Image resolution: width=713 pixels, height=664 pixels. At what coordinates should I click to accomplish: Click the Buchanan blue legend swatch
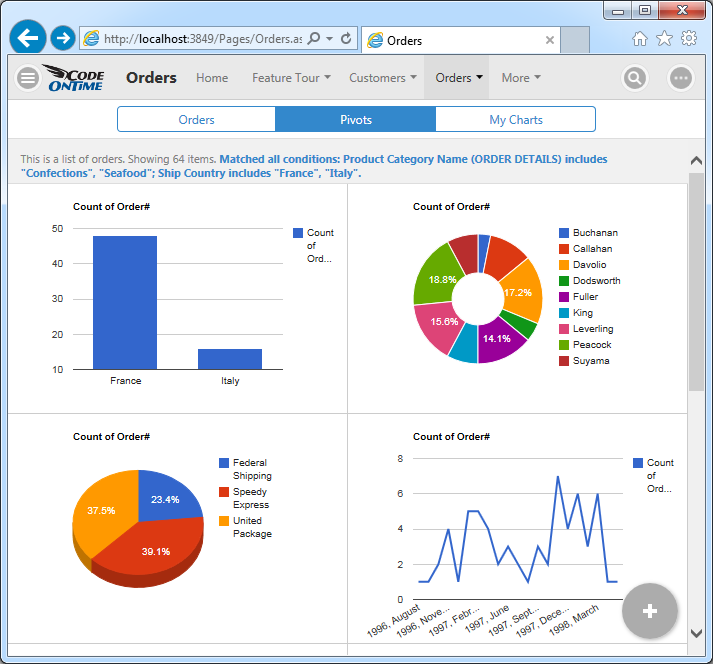click(564, 233)
